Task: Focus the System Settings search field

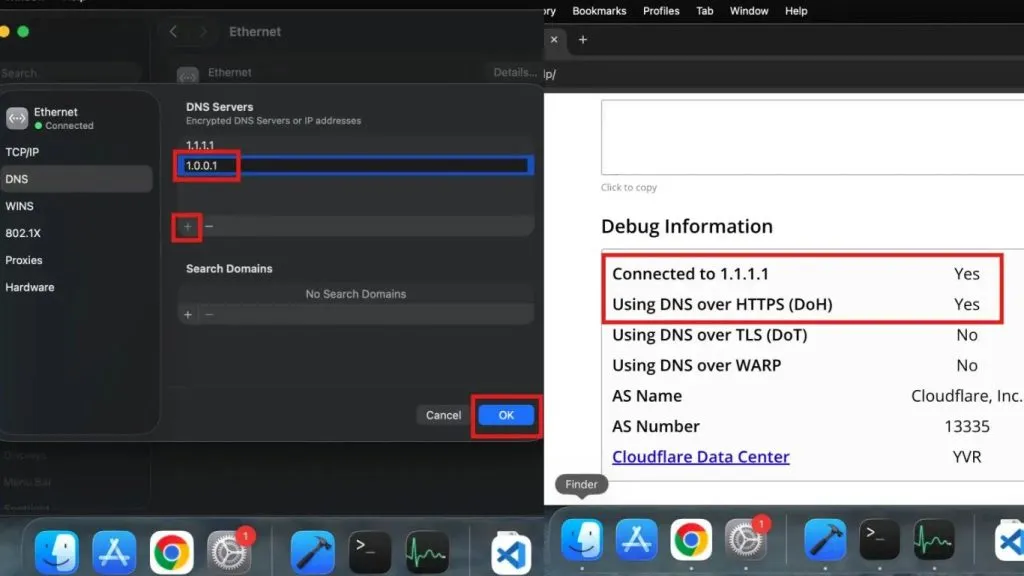Action: 71,73
